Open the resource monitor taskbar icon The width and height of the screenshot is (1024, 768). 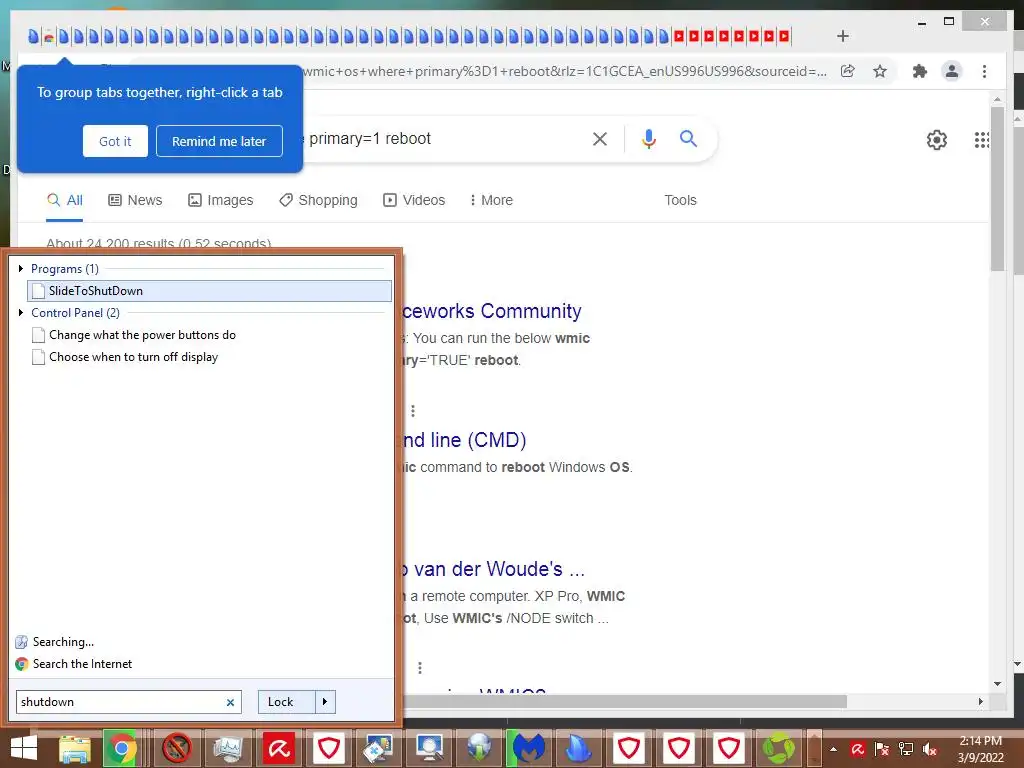pyautogui.click(x=228, y=748)
